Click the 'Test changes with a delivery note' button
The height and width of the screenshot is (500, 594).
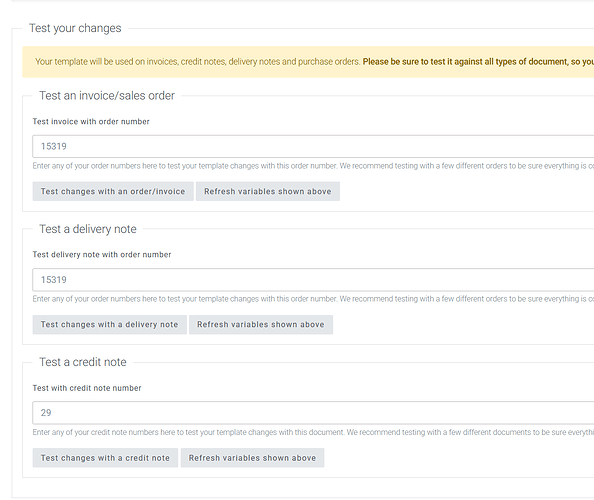tap(109, 325)
